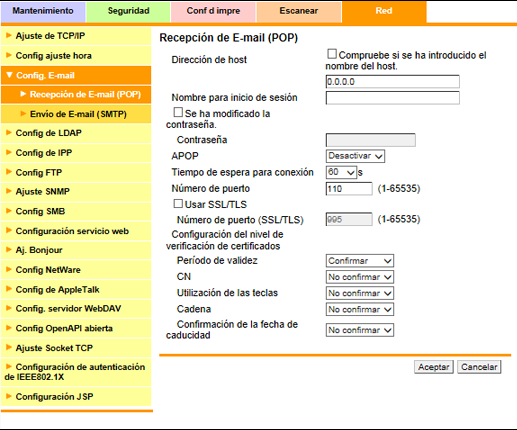Open Config FTP in sidebar
The image size is (517, 430).
pos(76,172)
